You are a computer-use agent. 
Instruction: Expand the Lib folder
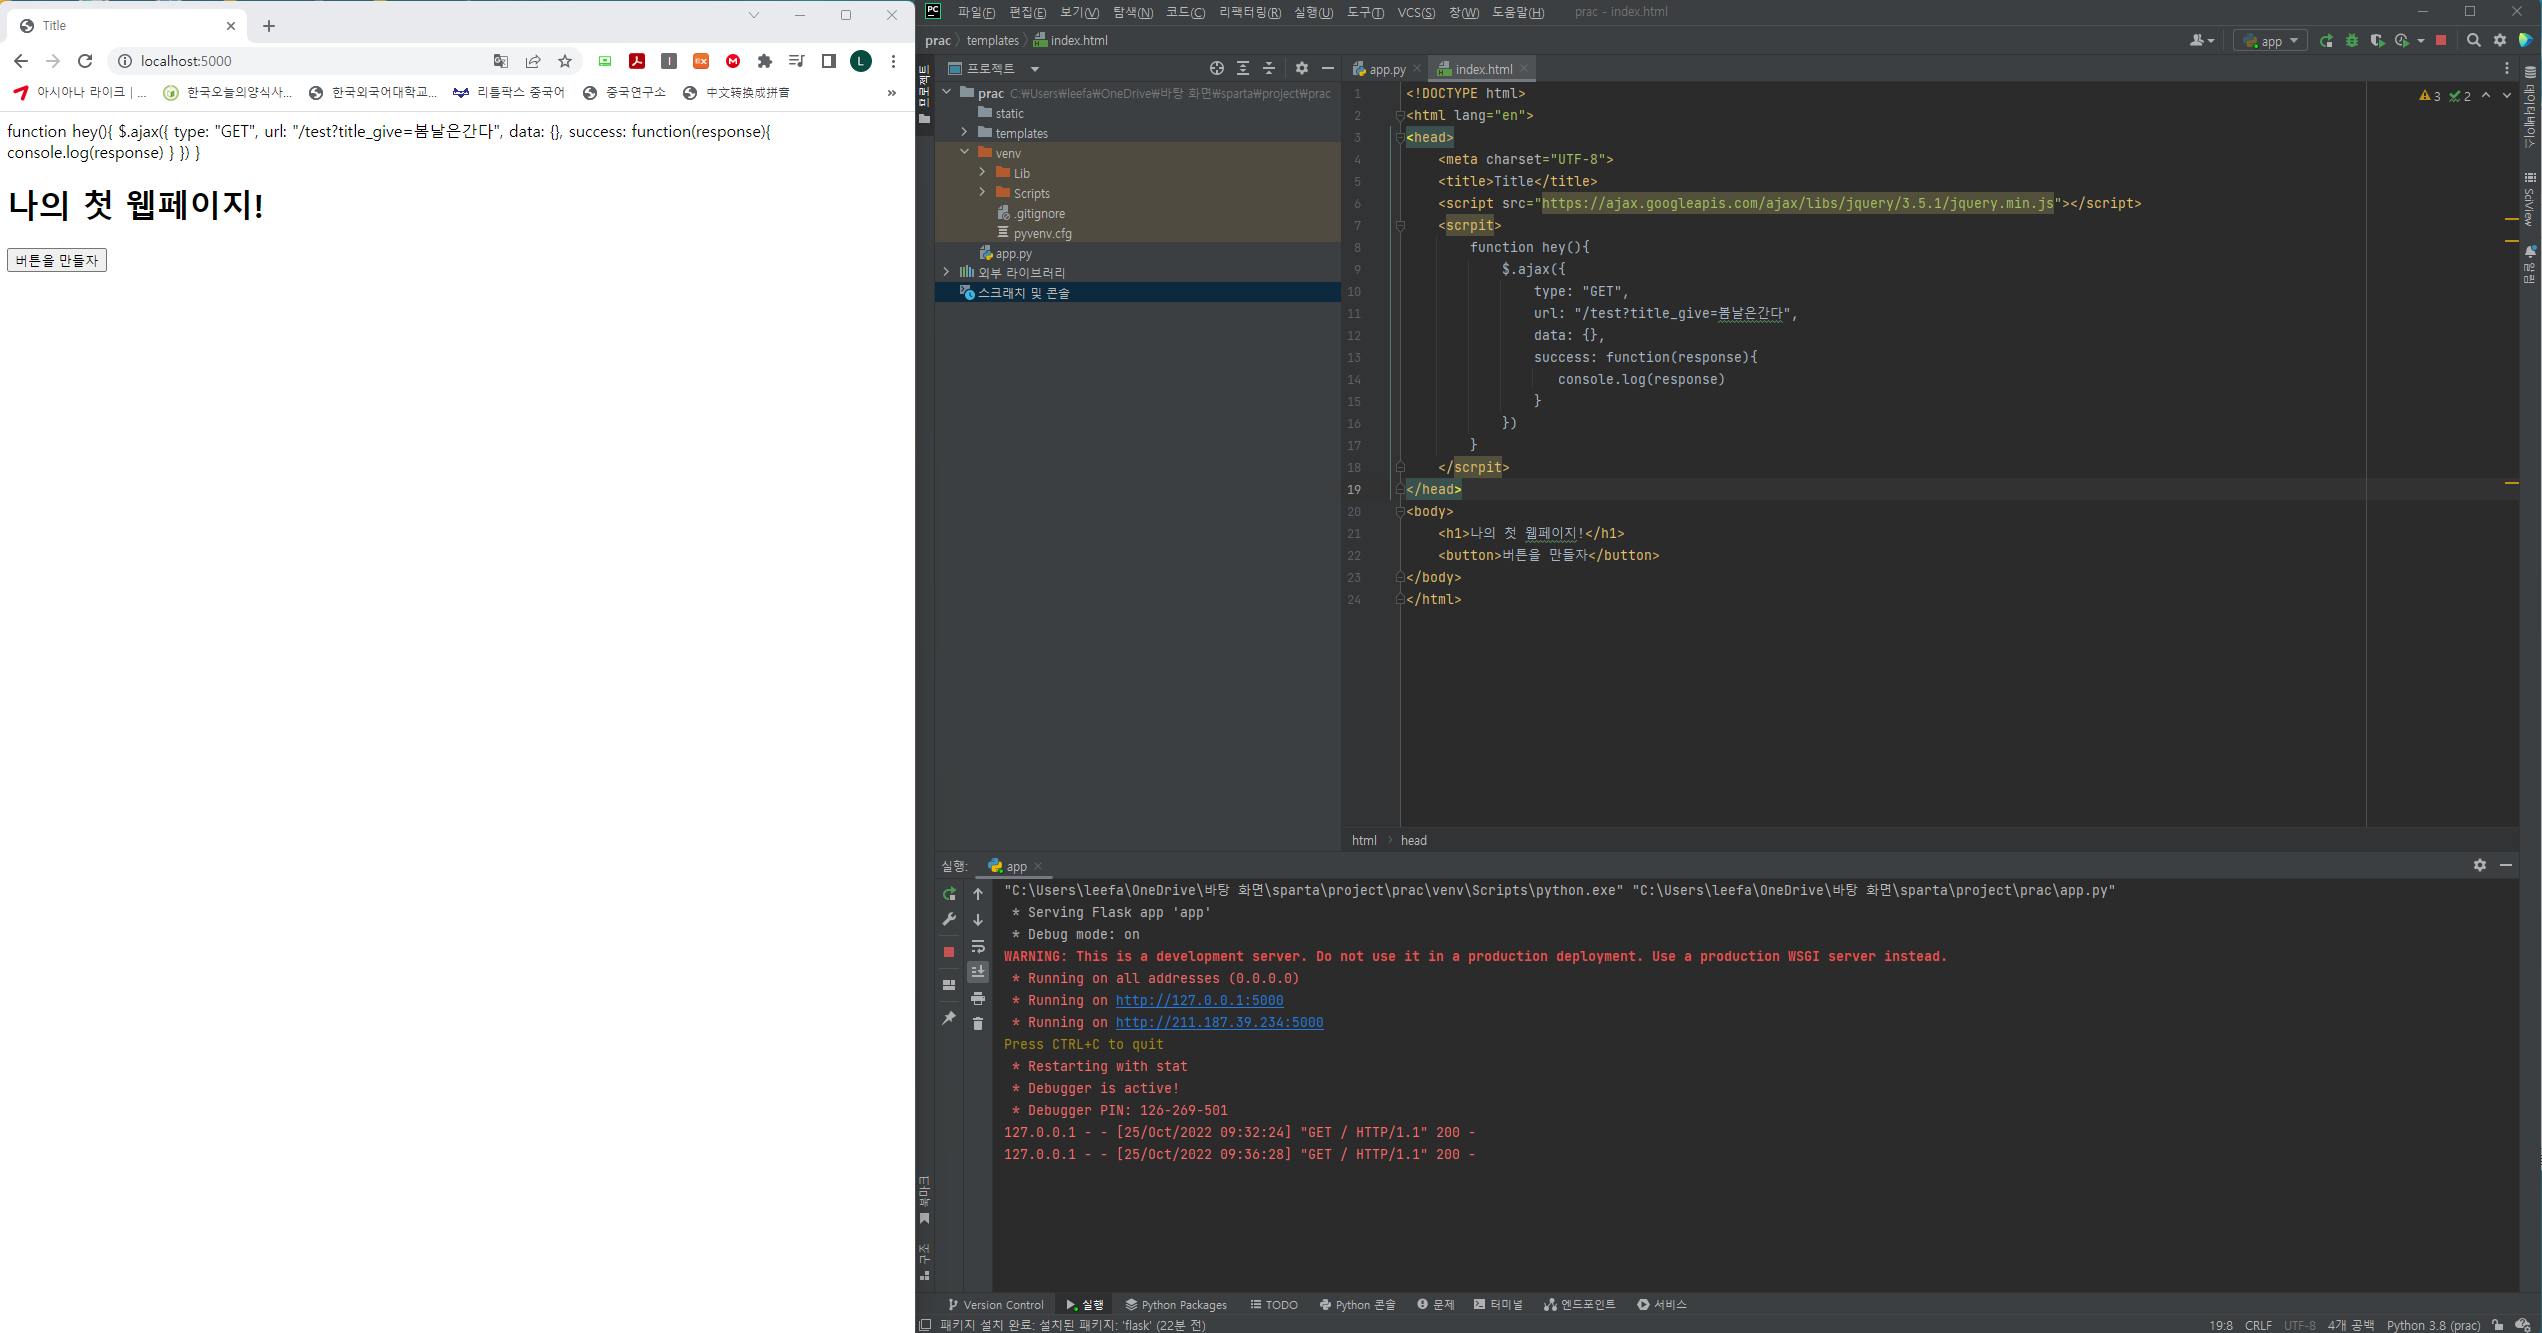[983, 172]
